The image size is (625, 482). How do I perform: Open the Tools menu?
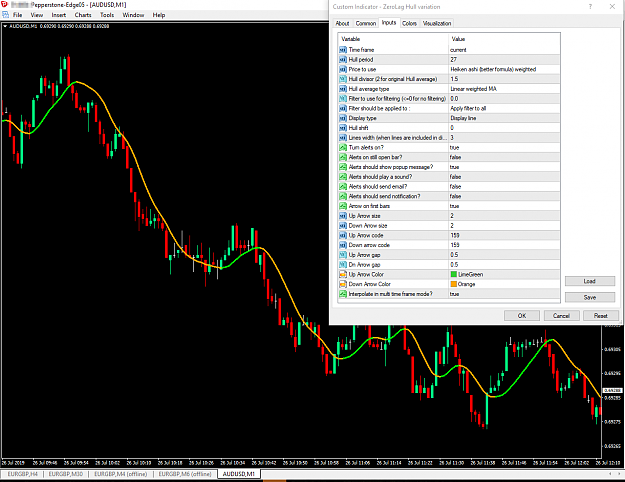107,15
